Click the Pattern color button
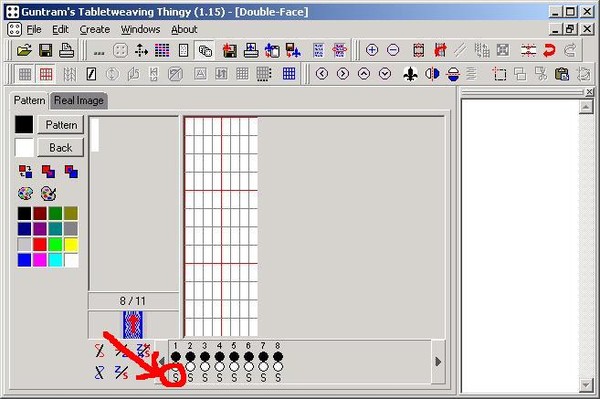The height and width of the screenshot is (399, 600). tap(60, 125)
